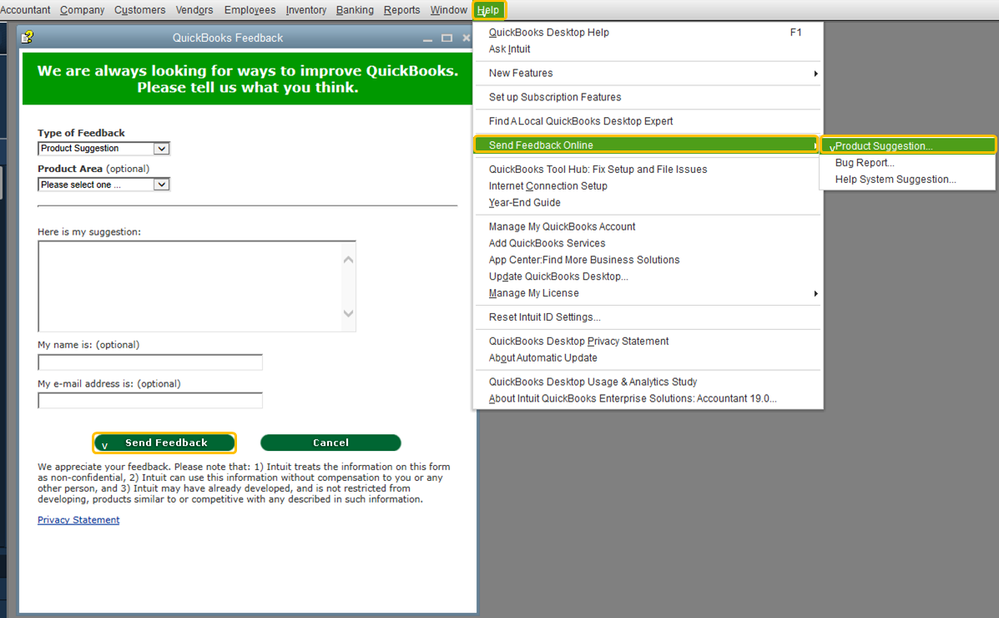
Task: Click the QuickBooks Feedback window help icon
Action: click(x=27, y=38)
